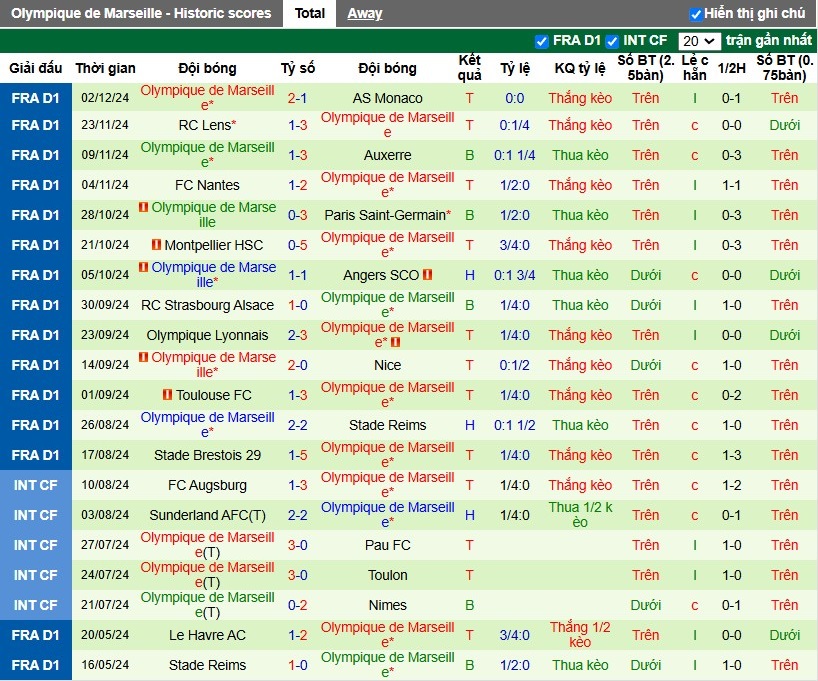The image size is (818, 681).
Task: Click the odds 0:1 1/2 in Stade Reims row
Action: (x=514, y=425)
